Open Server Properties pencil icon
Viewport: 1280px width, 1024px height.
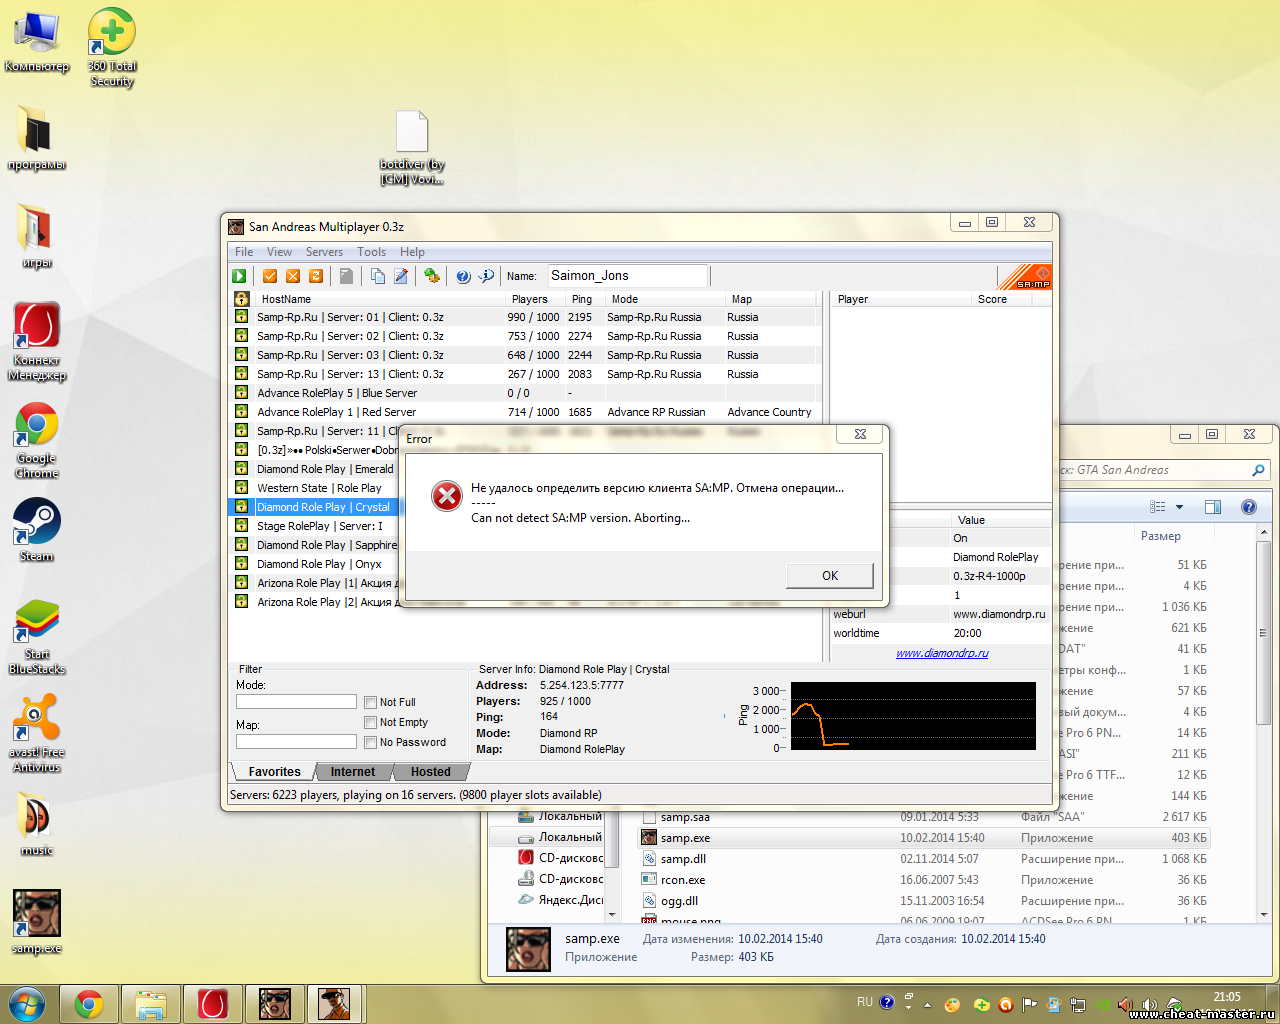point(401,276)
